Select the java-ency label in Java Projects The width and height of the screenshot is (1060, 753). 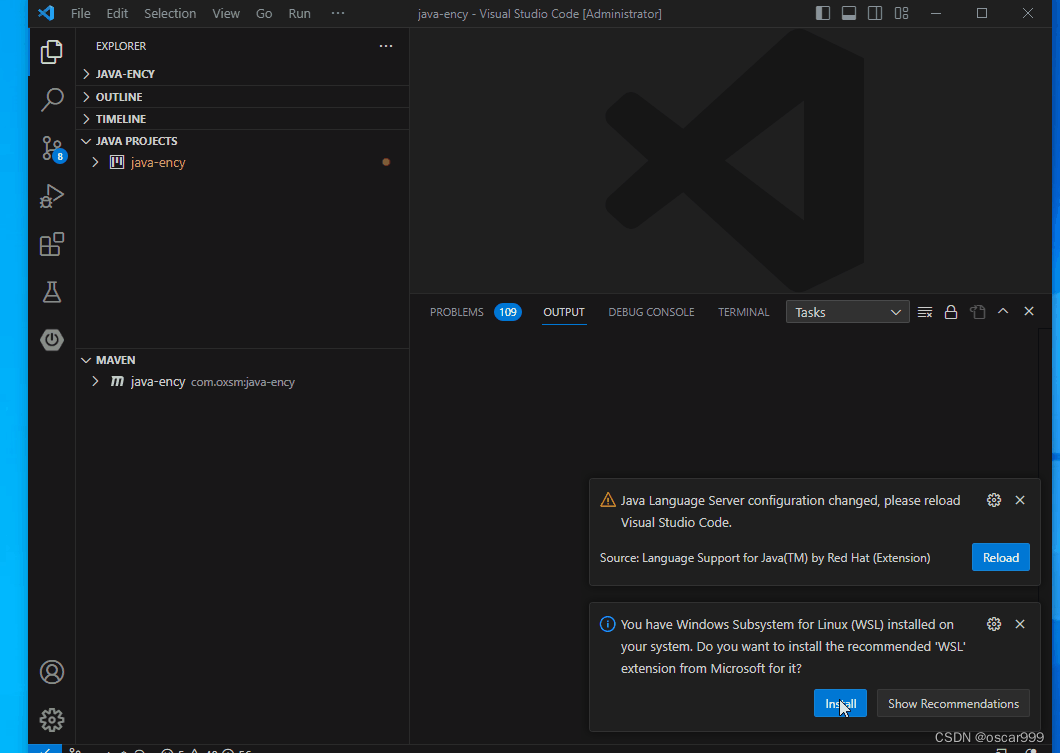(158, 162)
